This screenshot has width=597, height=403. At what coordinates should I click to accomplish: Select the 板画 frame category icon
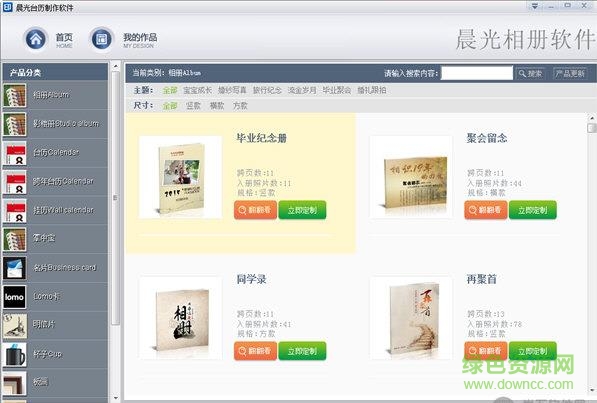[x=15, y=383]
